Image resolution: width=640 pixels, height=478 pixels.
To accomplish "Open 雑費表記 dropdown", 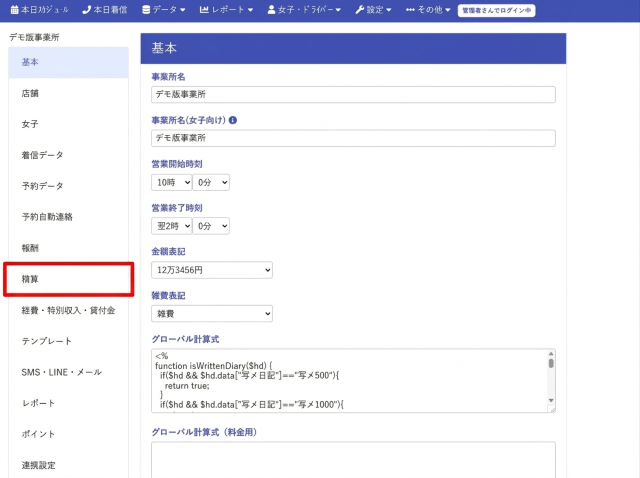I will [x=212, y=313].
